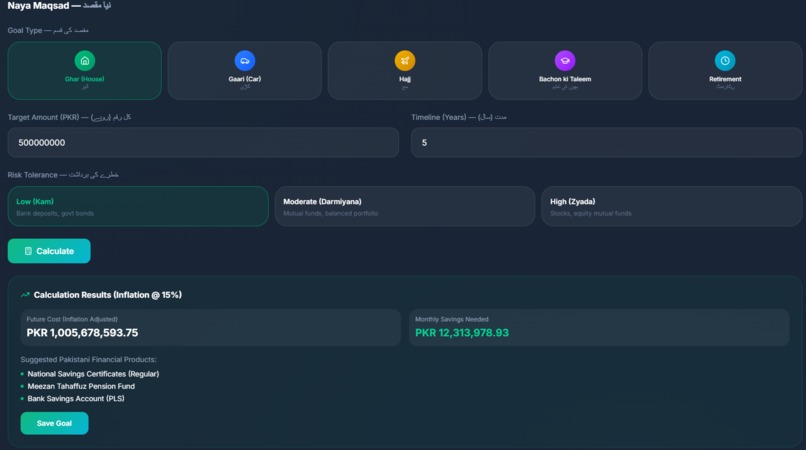Pick the orange Hajj airplane icon

click(x=405, y=61)
